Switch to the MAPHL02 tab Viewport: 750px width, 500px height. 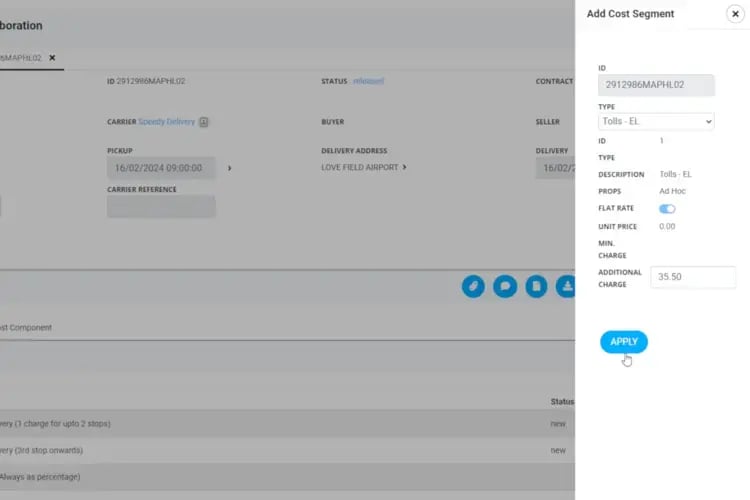click(21, 58)
